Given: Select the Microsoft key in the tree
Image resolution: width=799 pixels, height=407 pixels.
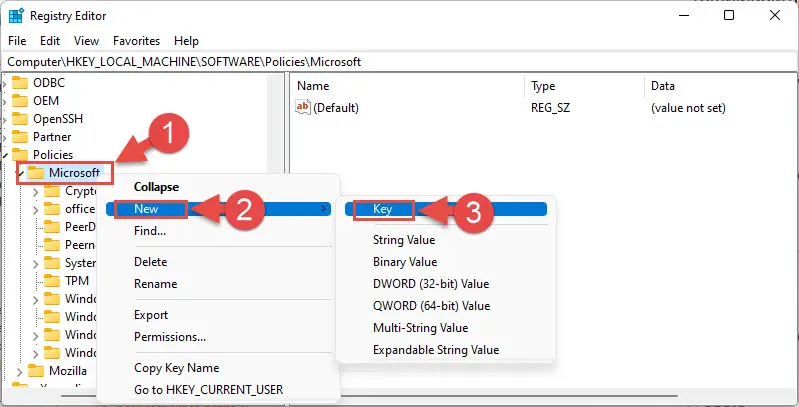Looking at the screenshot, I should [74, 173].
